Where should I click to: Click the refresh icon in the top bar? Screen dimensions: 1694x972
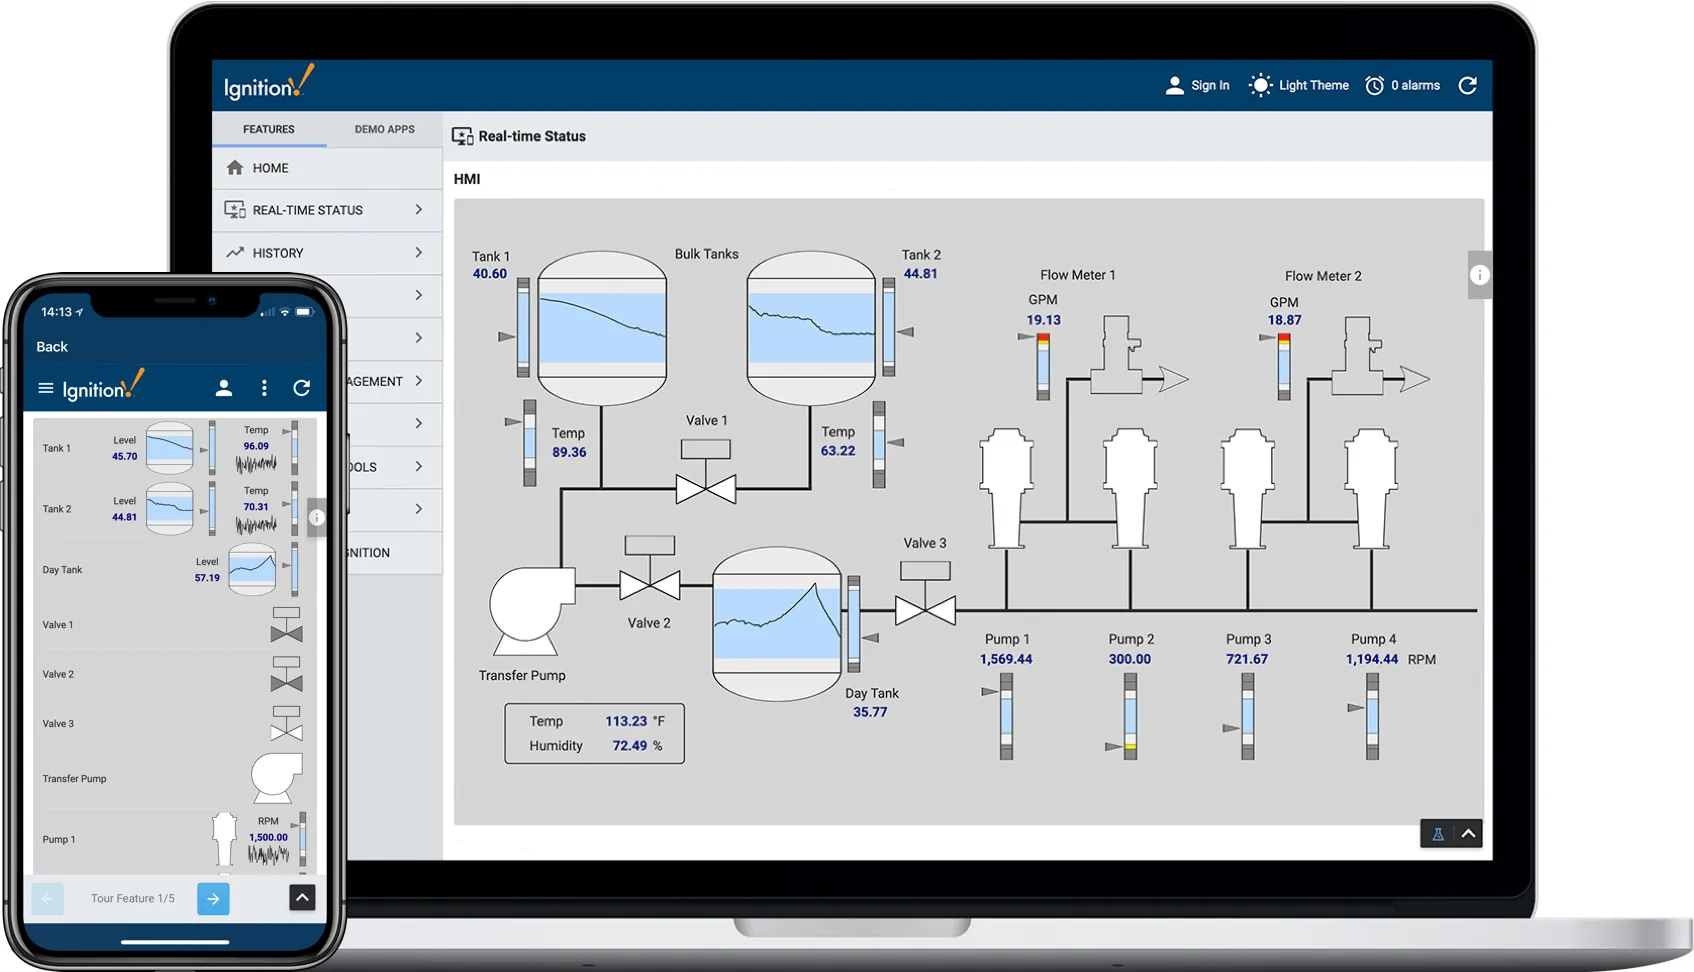click(1467, 85)
